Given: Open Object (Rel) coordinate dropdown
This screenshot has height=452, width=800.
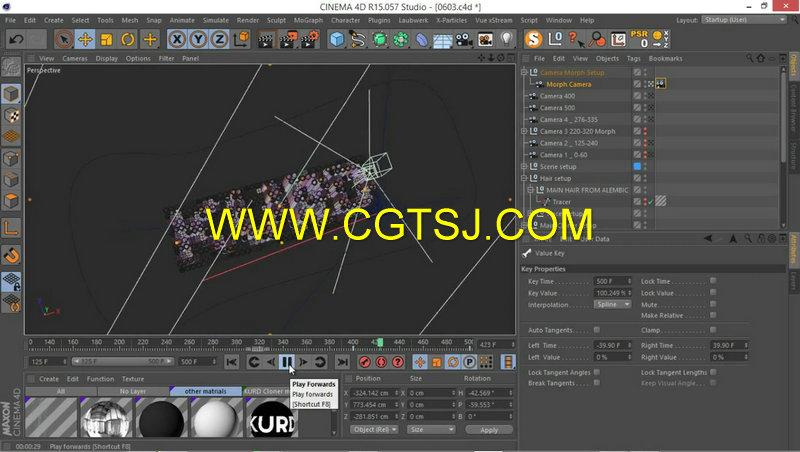Looking at the screenshot, I should pyautogui.click(x=375, y=430).
